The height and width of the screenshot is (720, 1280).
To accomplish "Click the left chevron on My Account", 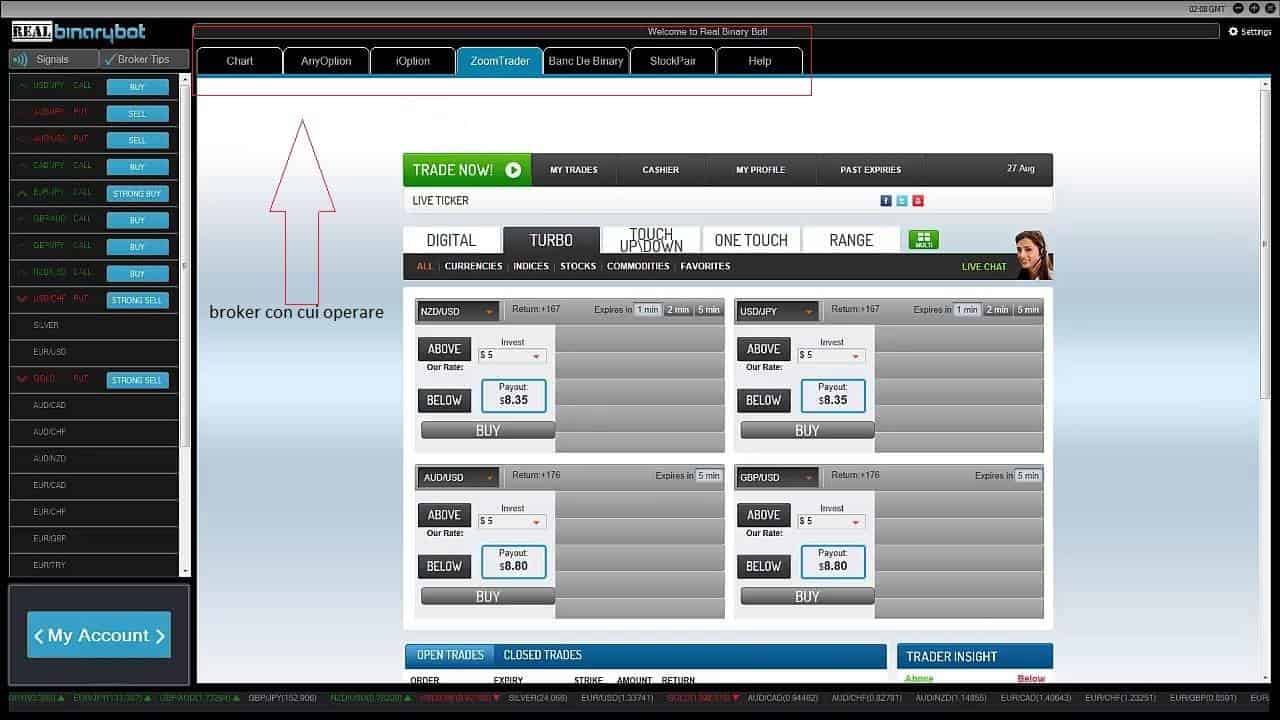I will point(38,636).
